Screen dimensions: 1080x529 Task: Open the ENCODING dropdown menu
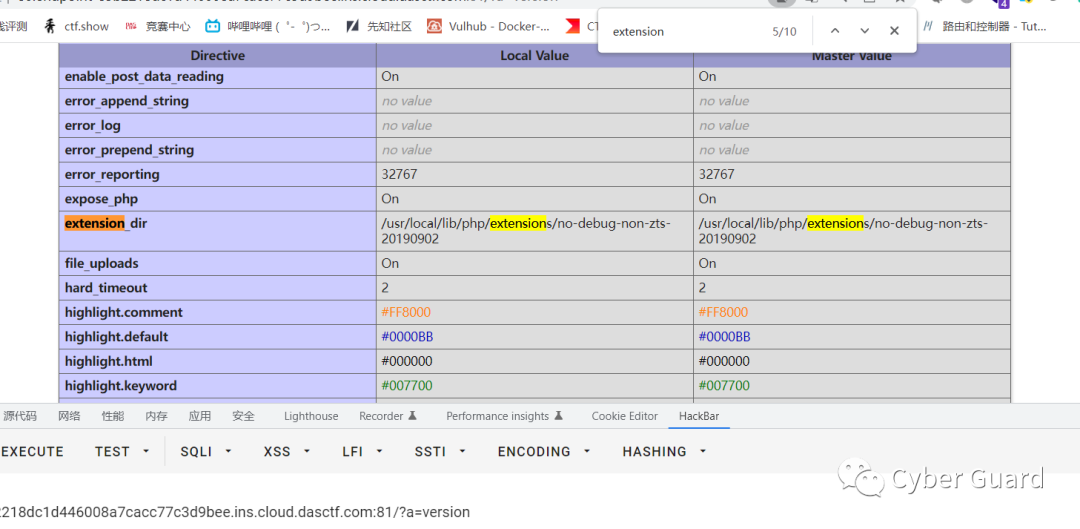point(544,451)
